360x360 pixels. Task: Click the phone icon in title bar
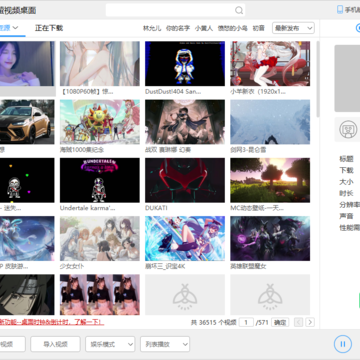pyautogui.click(x=340, y=10)
